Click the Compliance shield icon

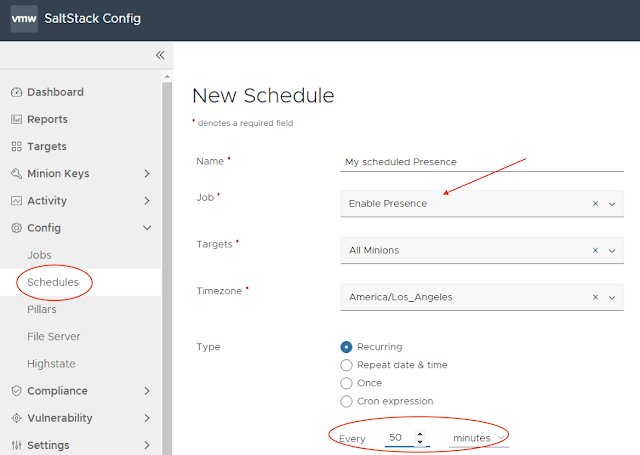pyautogui.click(x=16, y=391)
